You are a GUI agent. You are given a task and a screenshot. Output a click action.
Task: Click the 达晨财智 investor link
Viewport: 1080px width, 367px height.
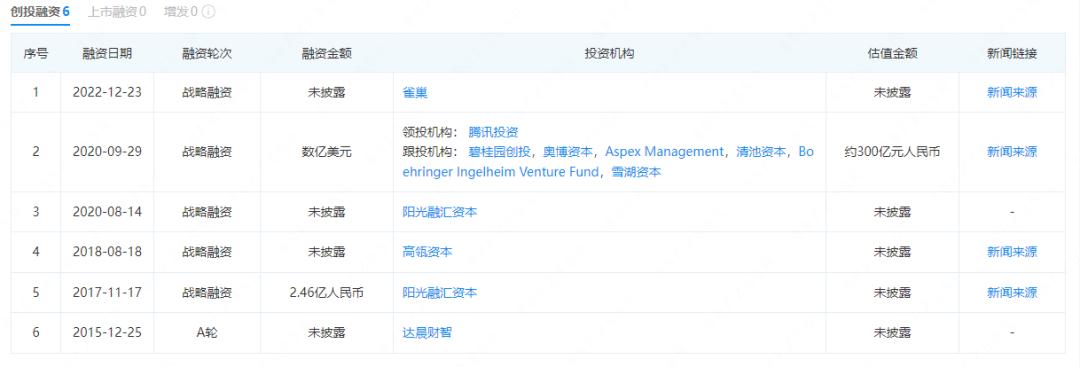click(427, 333)
